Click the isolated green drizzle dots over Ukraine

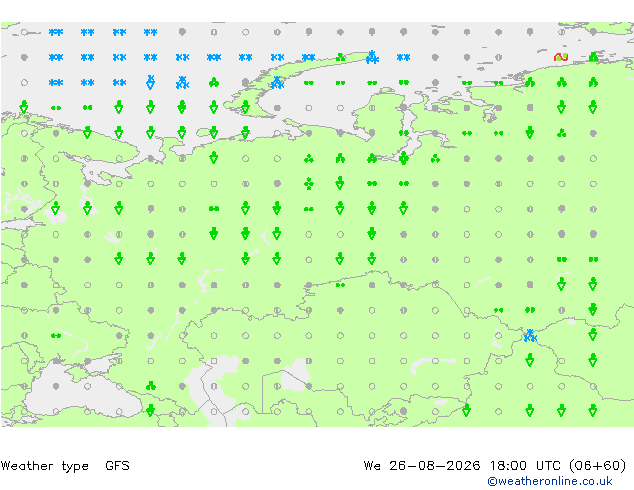56,336
